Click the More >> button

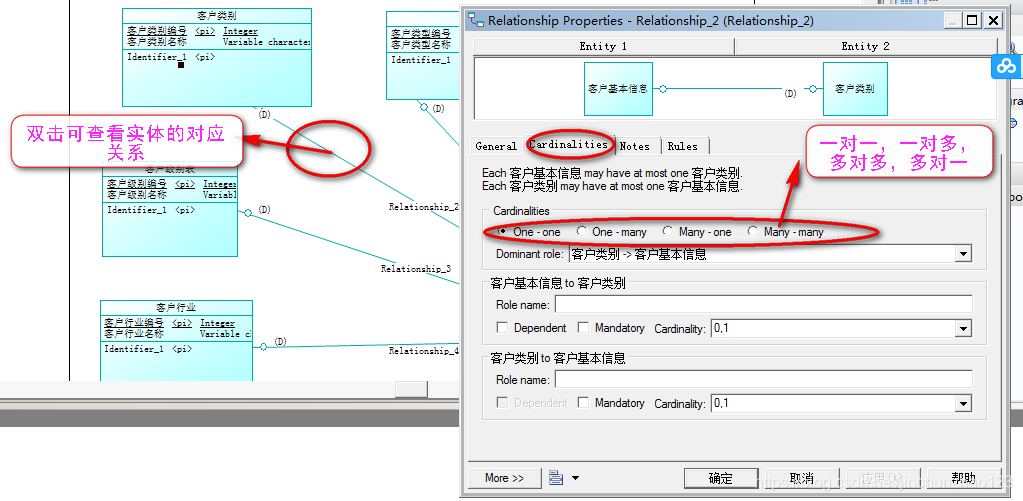coord(504,478)
